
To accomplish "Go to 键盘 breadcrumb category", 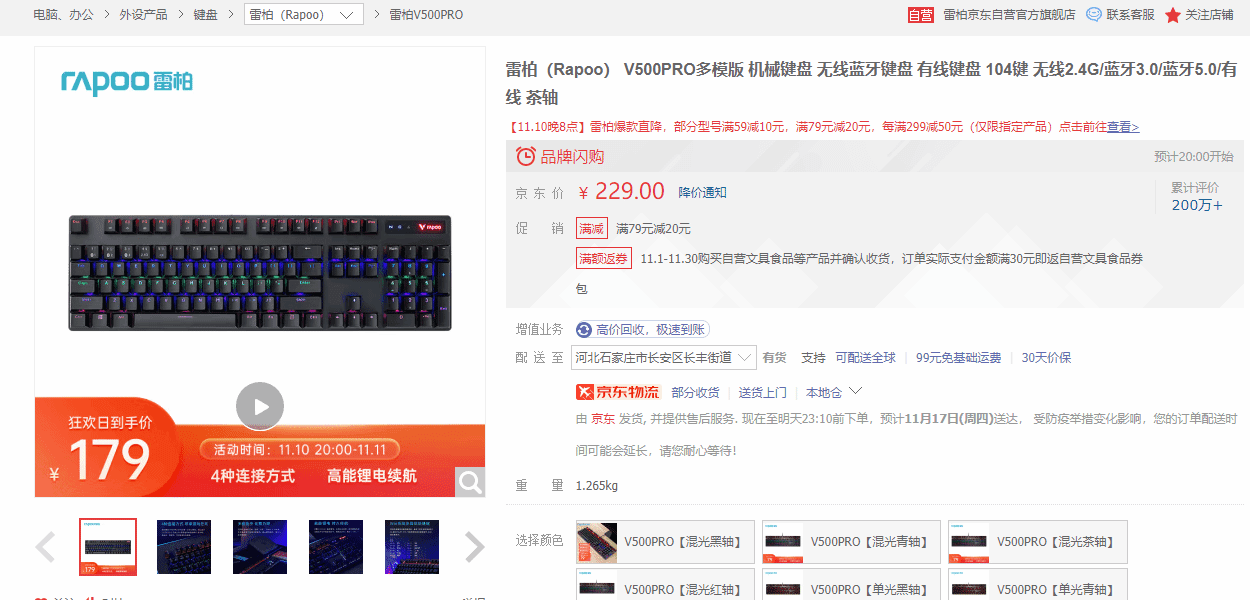I will coord(205,15).
